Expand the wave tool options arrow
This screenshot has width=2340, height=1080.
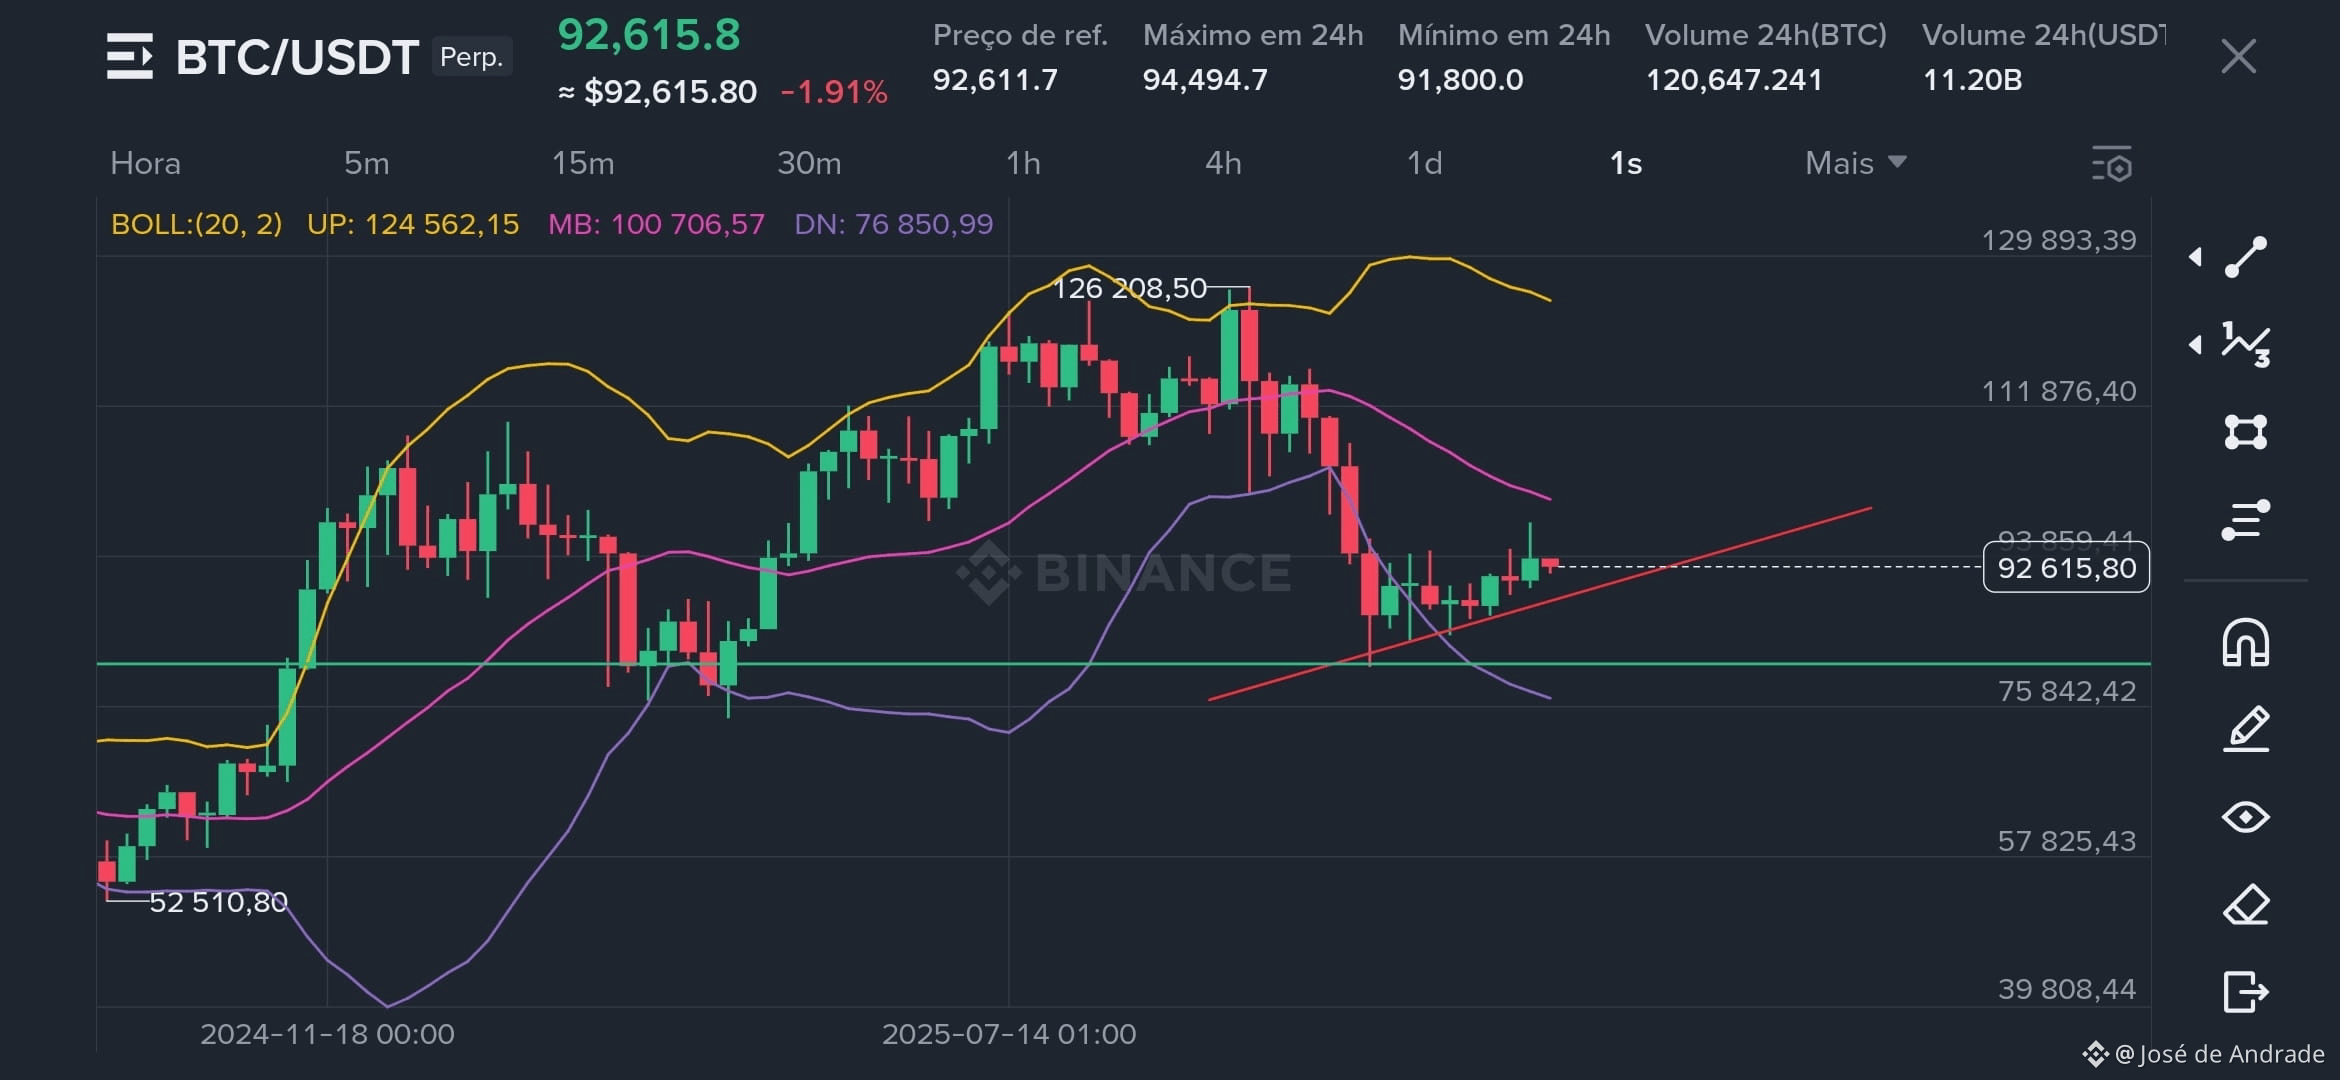click(2195, 345)
